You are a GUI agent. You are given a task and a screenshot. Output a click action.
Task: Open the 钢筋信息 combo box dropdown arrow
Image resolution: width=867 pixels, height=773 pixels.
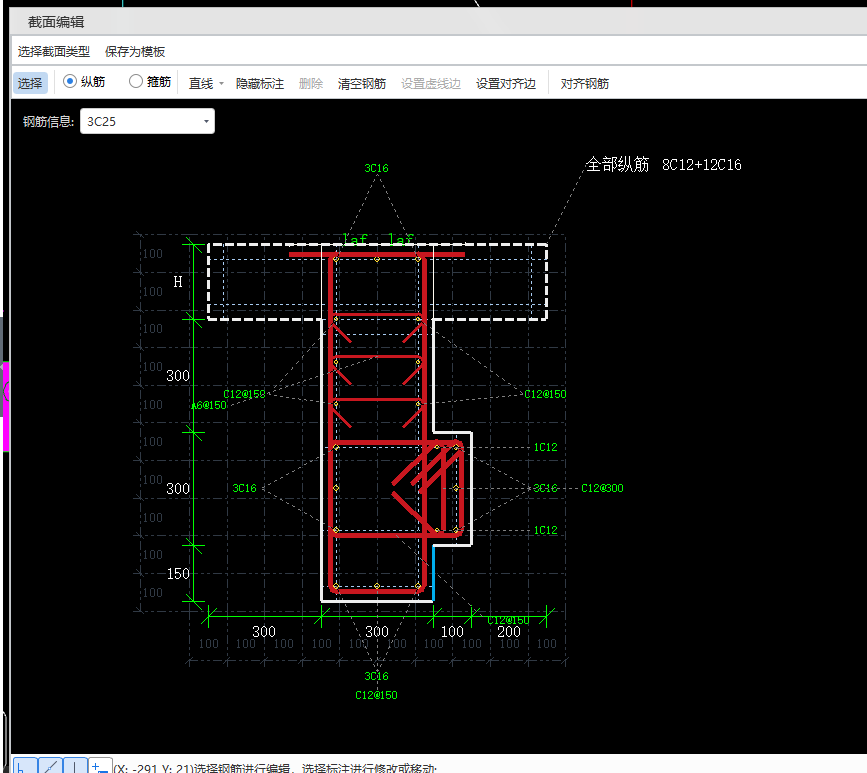206,122
